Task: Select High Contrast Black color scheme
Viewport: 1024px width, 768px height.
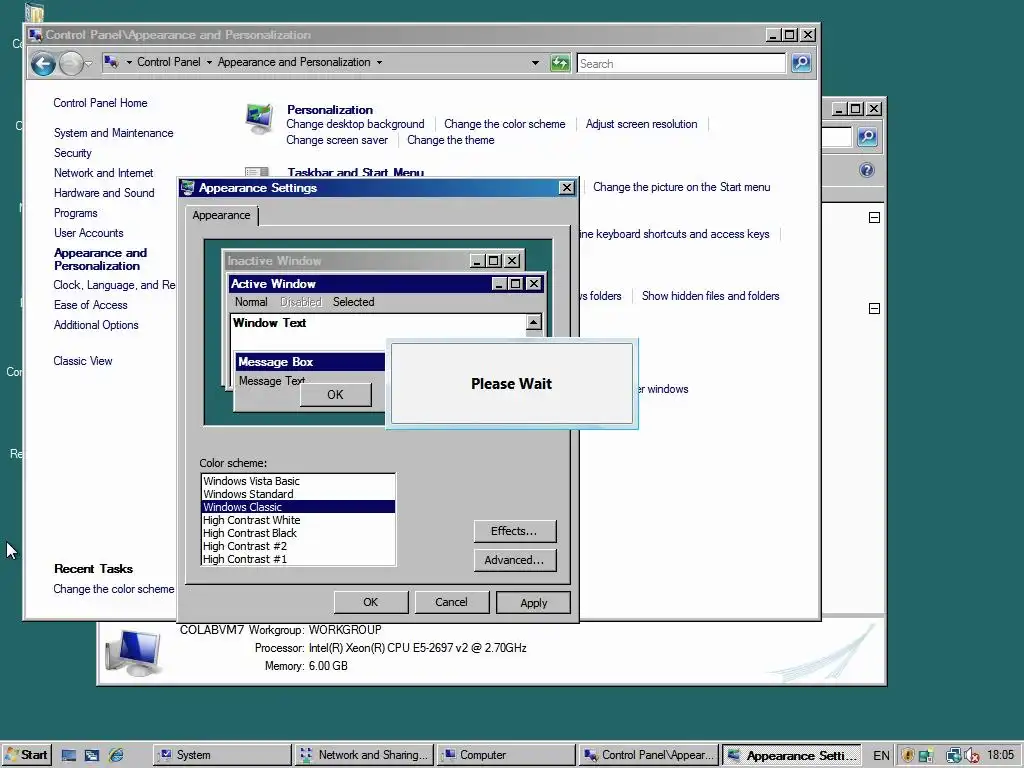Action: [x=298, y=533]
